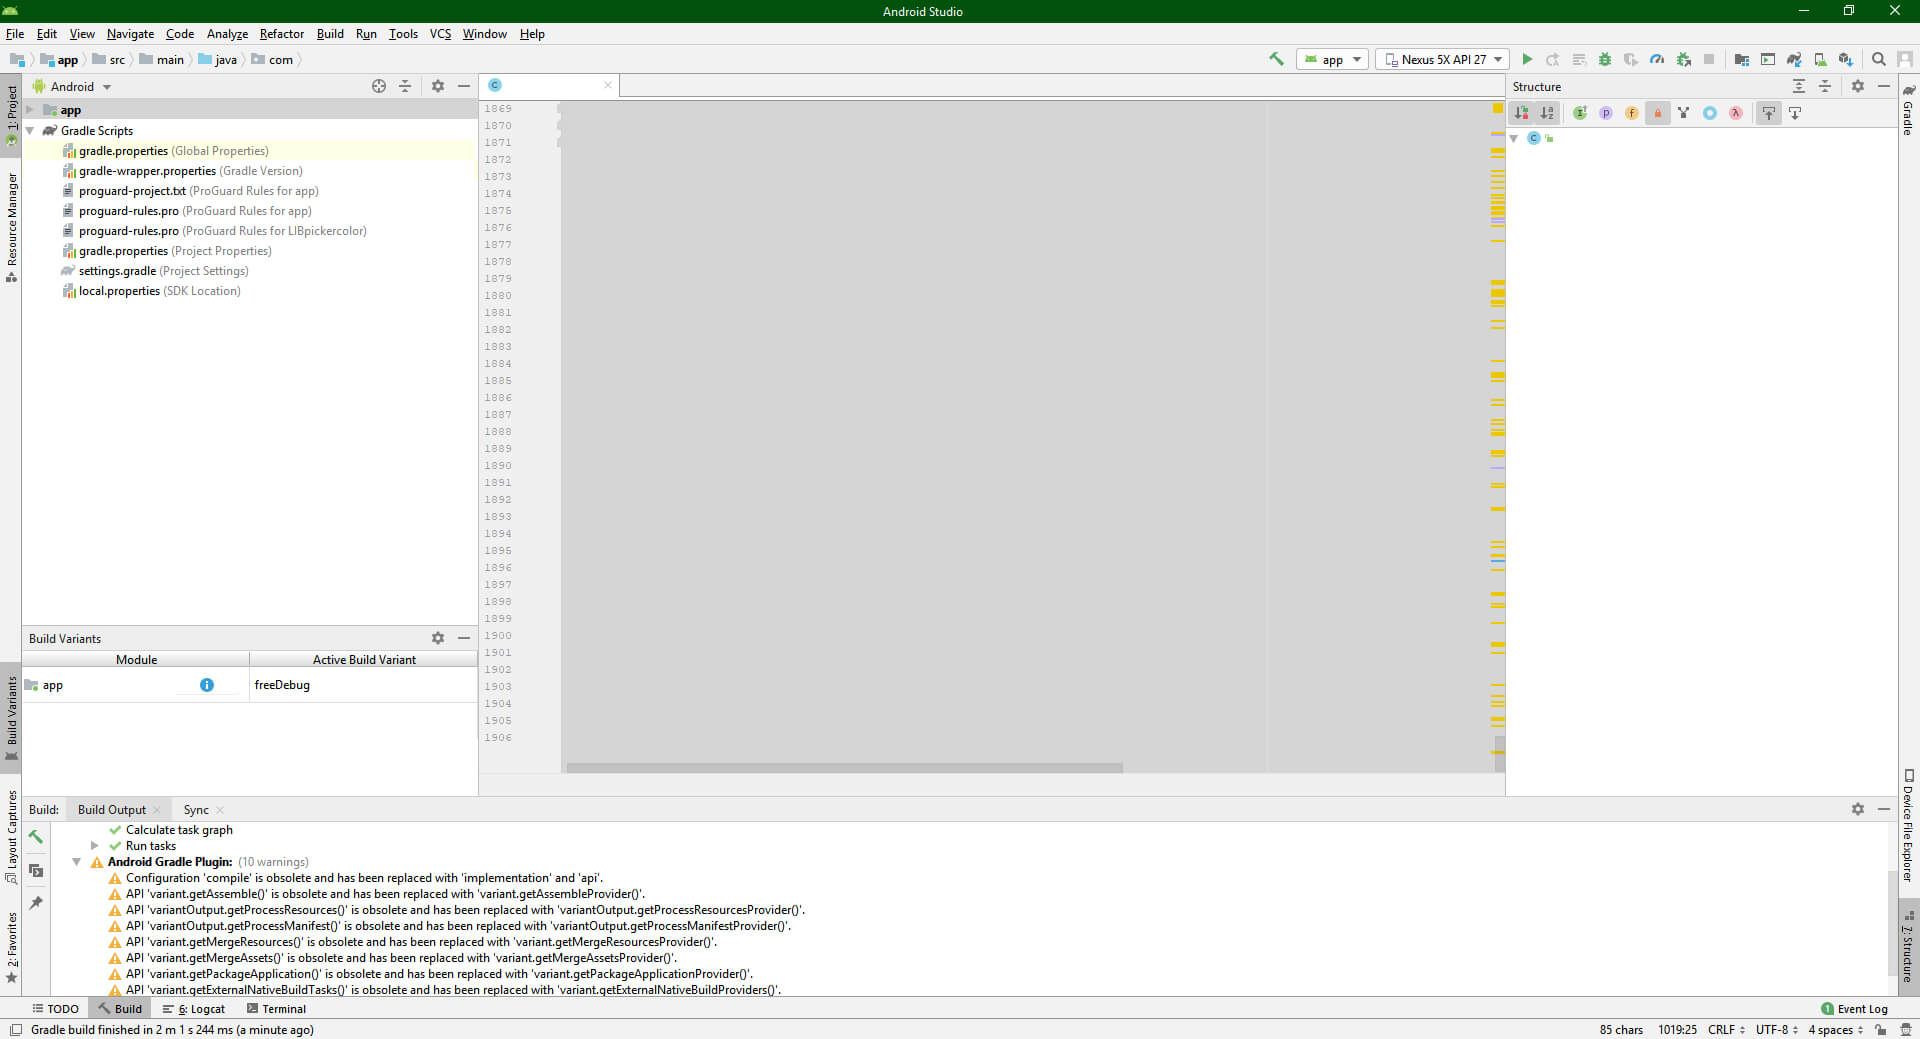
Task: Toggle Show Anonymous Classes blue circle
Action: [x=1710, y=113]
